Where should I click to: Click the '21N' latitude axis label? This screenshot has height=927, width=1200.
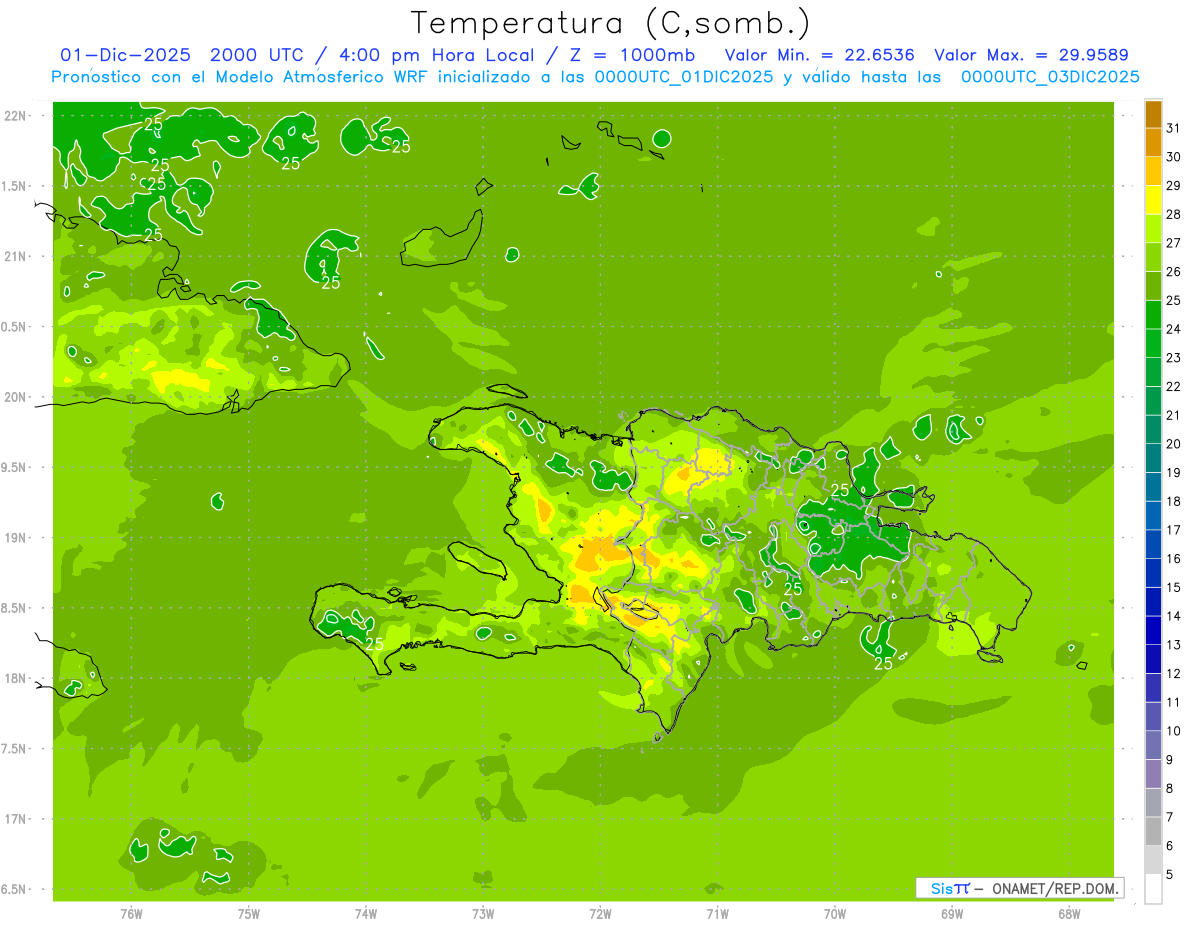click(16, 256)
